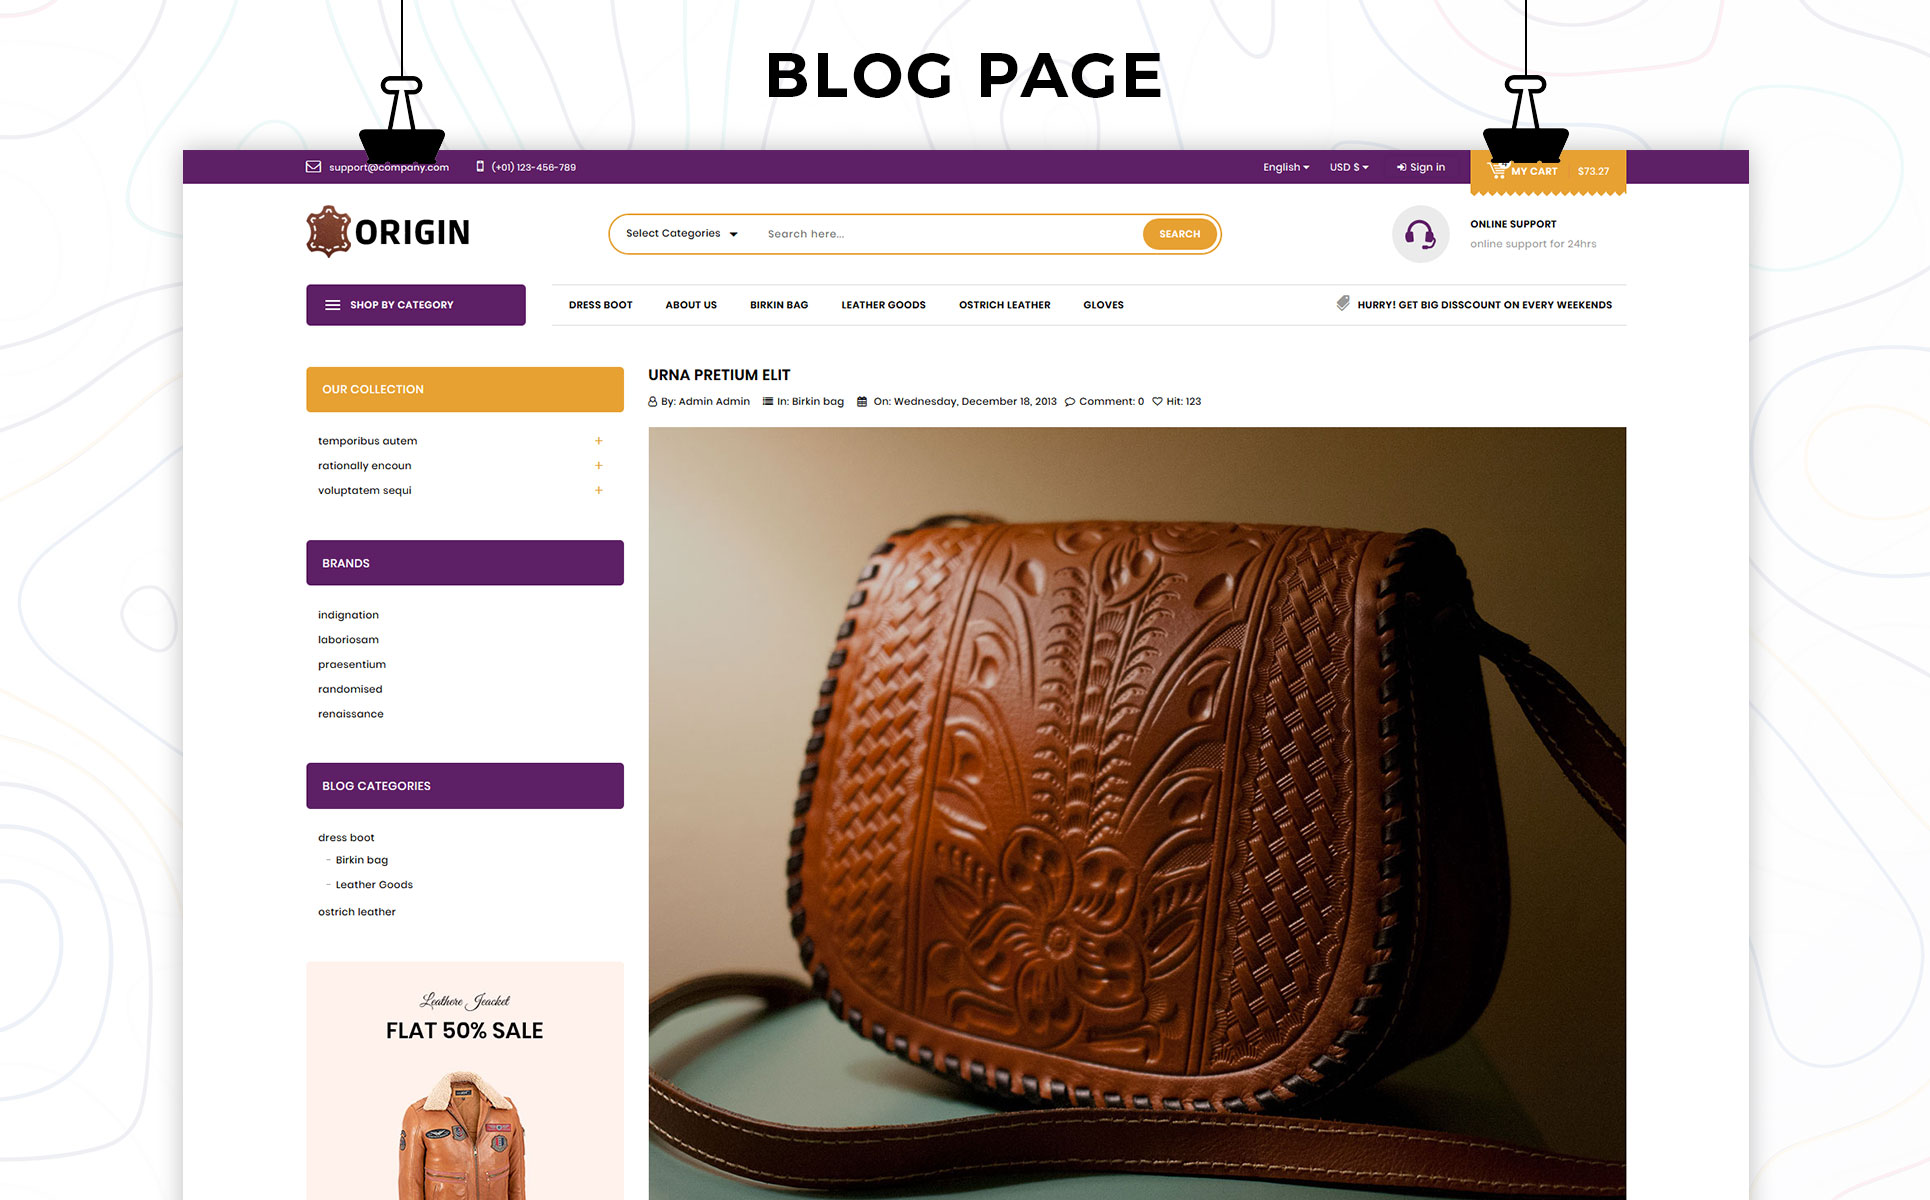1930x1200 pixels.
Task: Click the heart Hit: 123 icon
Action: 1157,402
